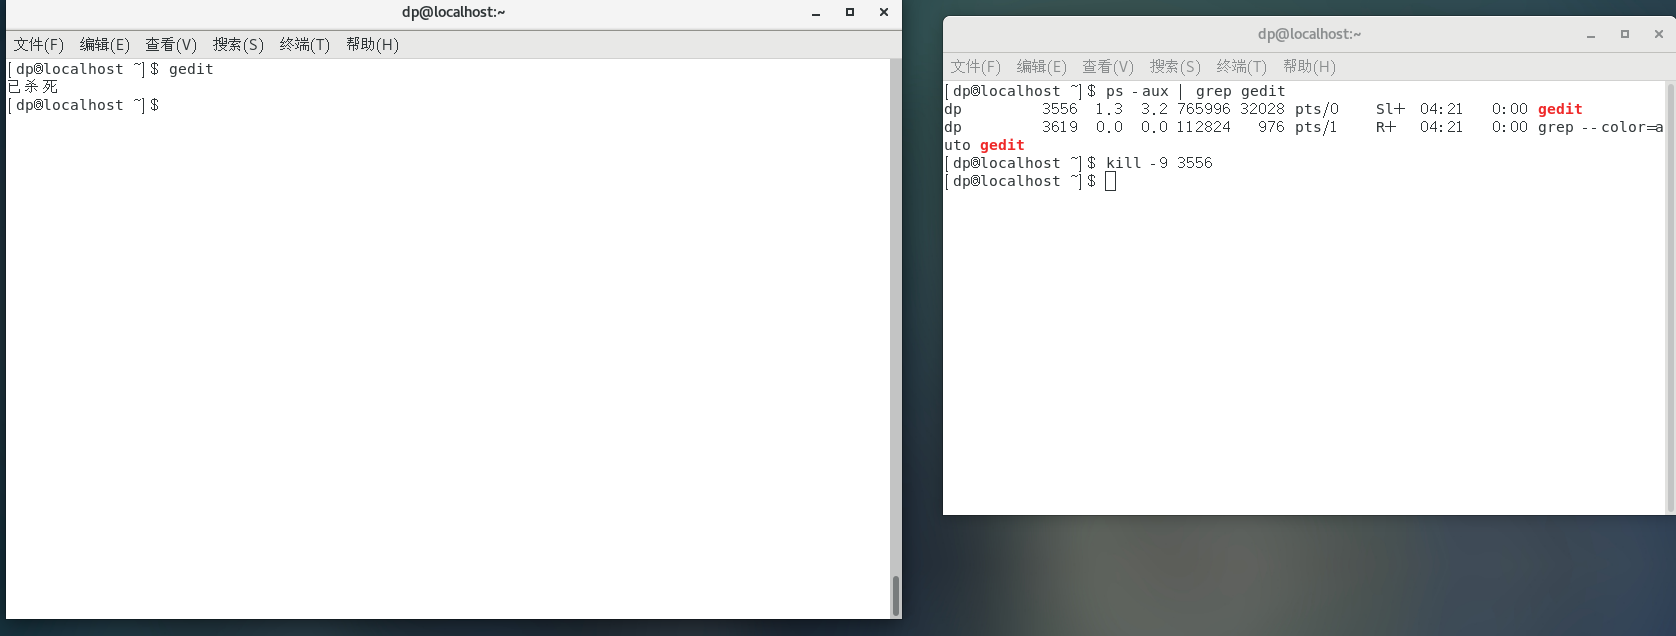Click PID 3556 in the ps output row

point(1060,109)
